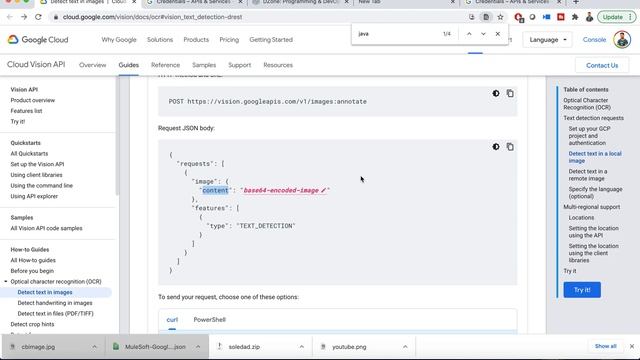Open All Quickstarts link
The image size is (640, 360).
coord(29,153)
